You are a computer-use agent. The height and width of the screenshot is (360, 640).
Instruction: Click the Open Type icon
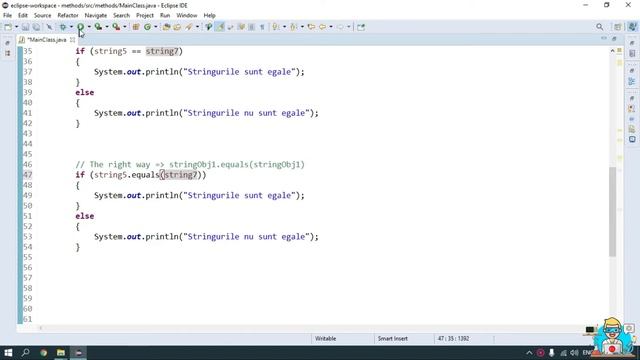(x=166, y=27)
